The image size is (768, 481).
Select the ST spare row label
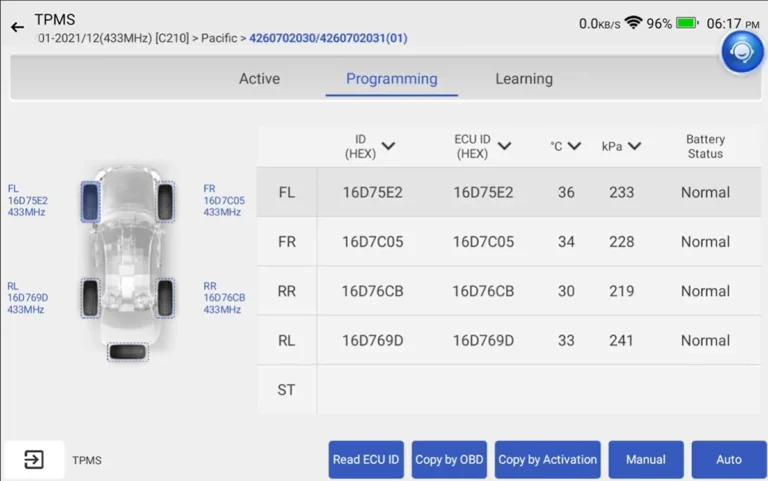click(287, 390)
